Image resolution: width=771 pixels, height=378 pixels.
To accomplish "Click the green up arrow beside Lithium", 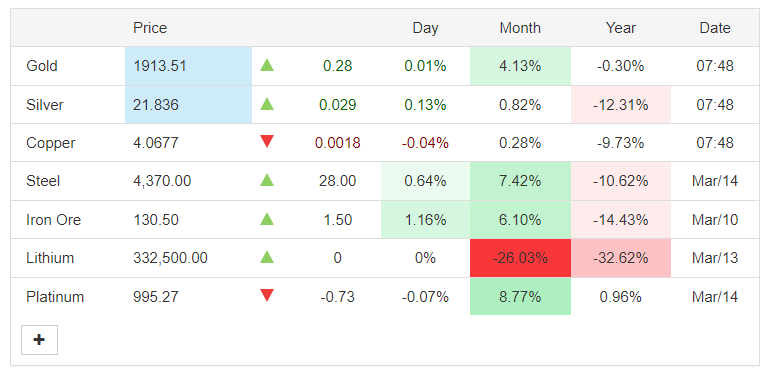I will 267,257.
